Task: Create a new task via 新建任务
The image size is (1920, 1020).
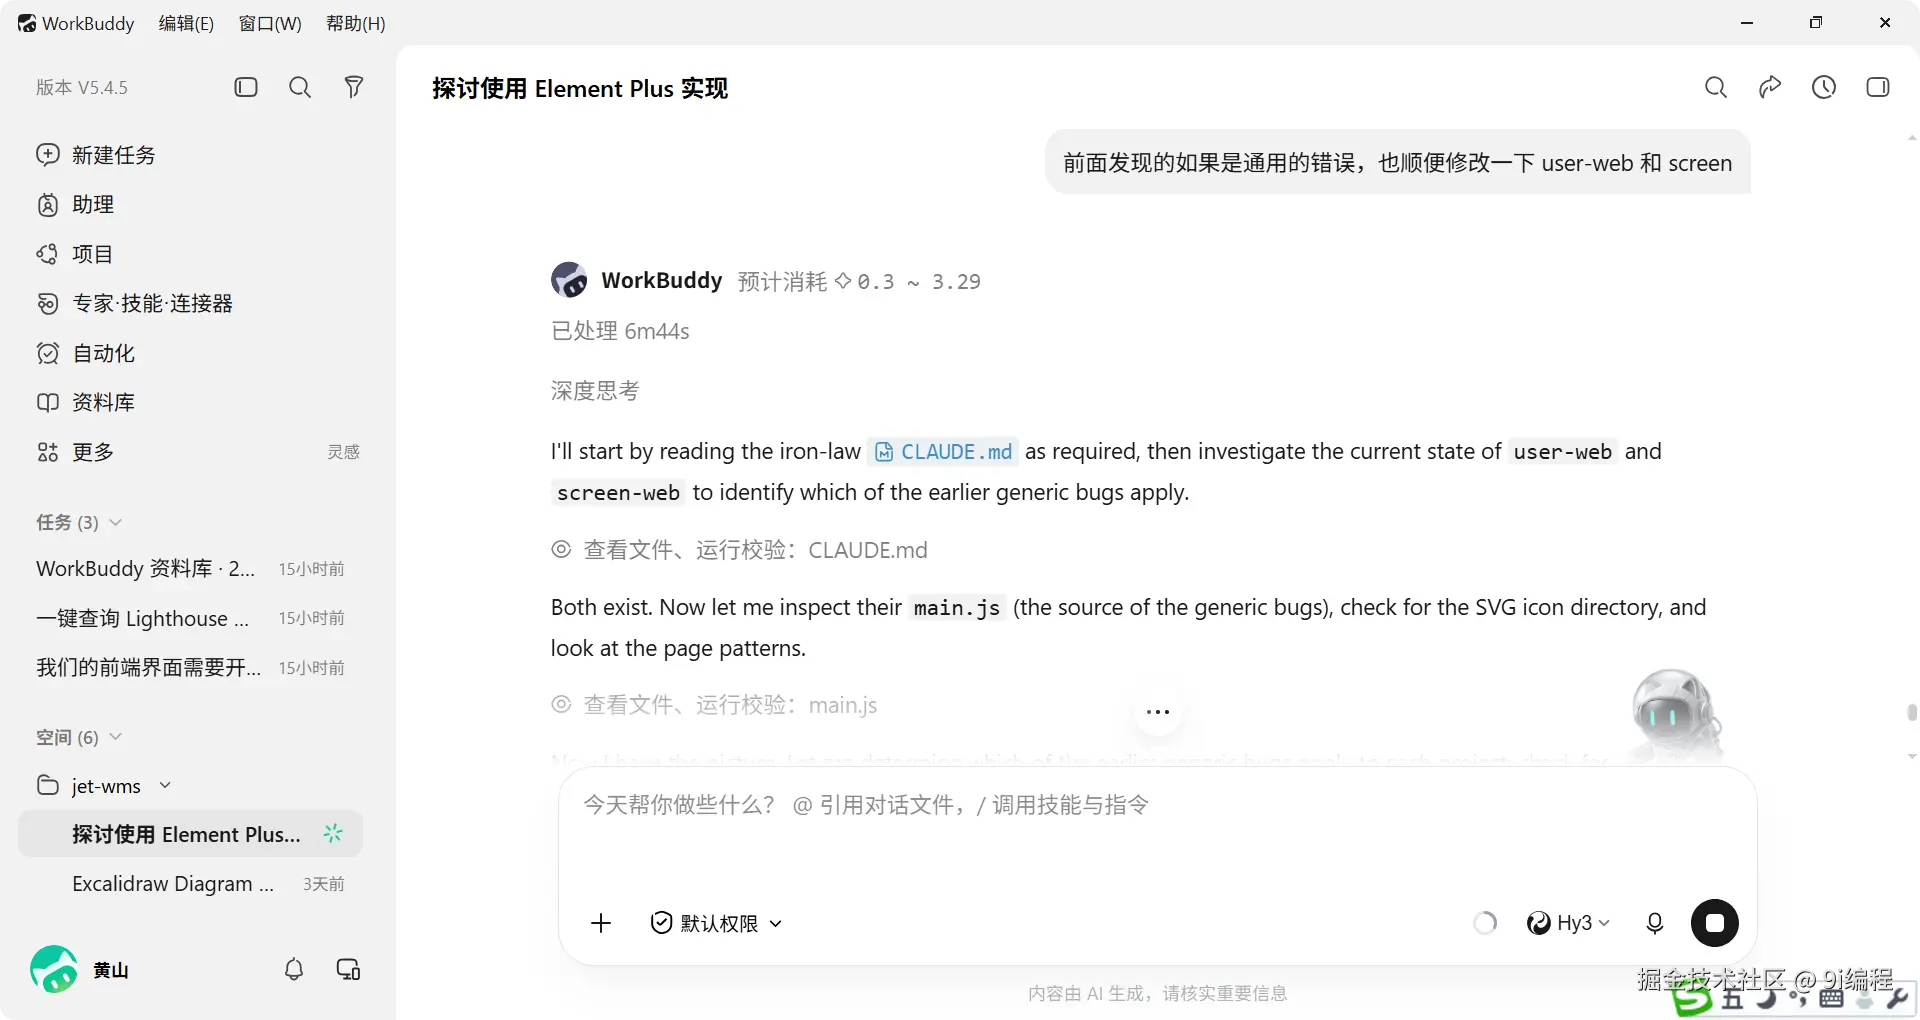Action: 97,155
